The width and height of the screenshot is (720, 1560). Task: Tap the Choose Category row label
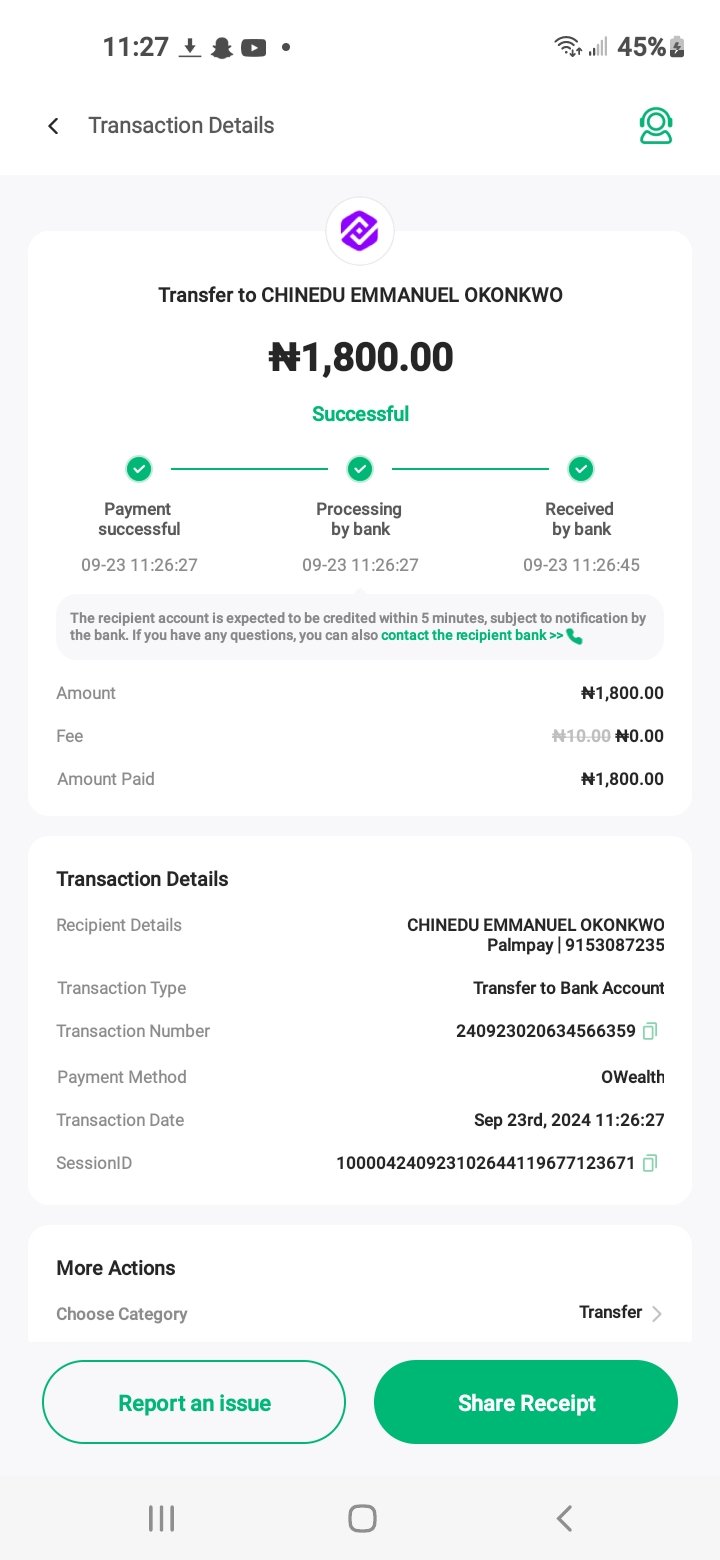122,1314
